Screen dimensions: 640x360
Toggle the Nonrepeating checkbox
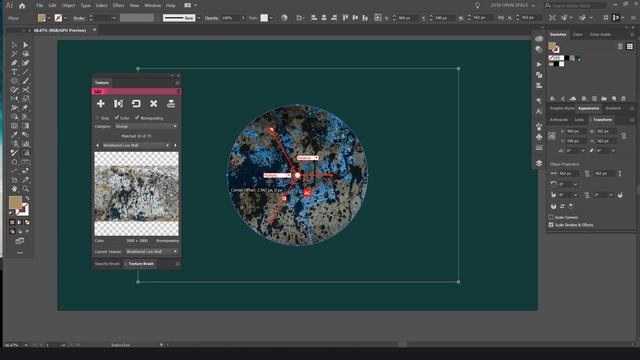coord(137,118)
